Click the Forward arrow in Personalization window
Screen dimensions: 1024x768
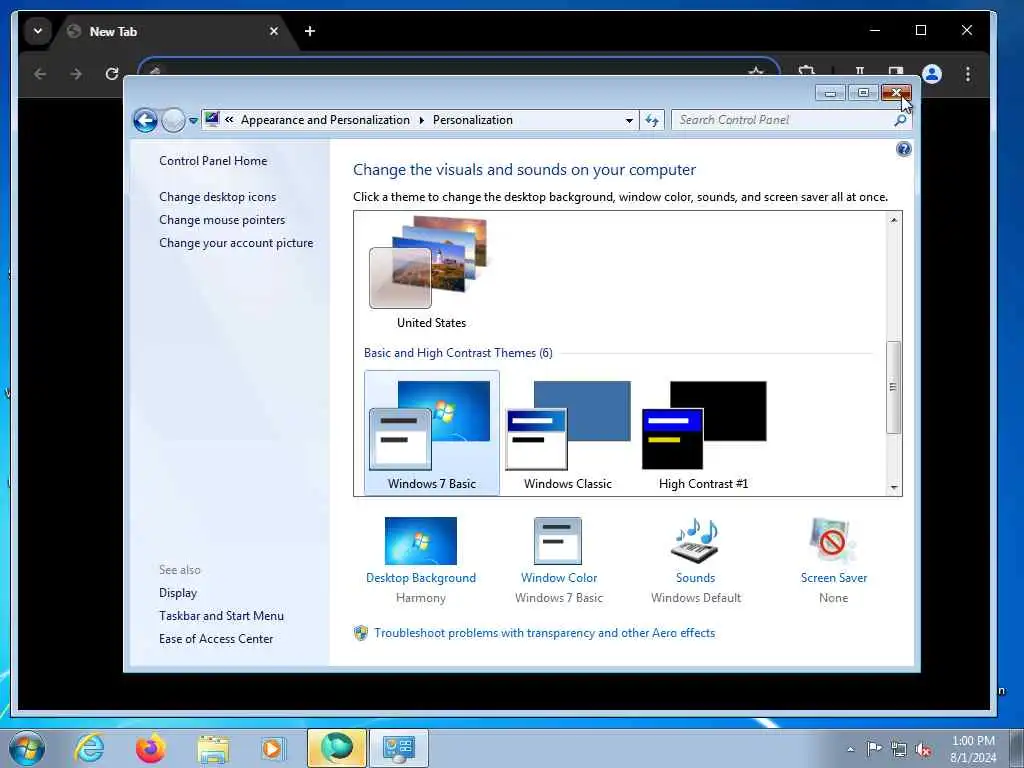click(x=173, y=120)
